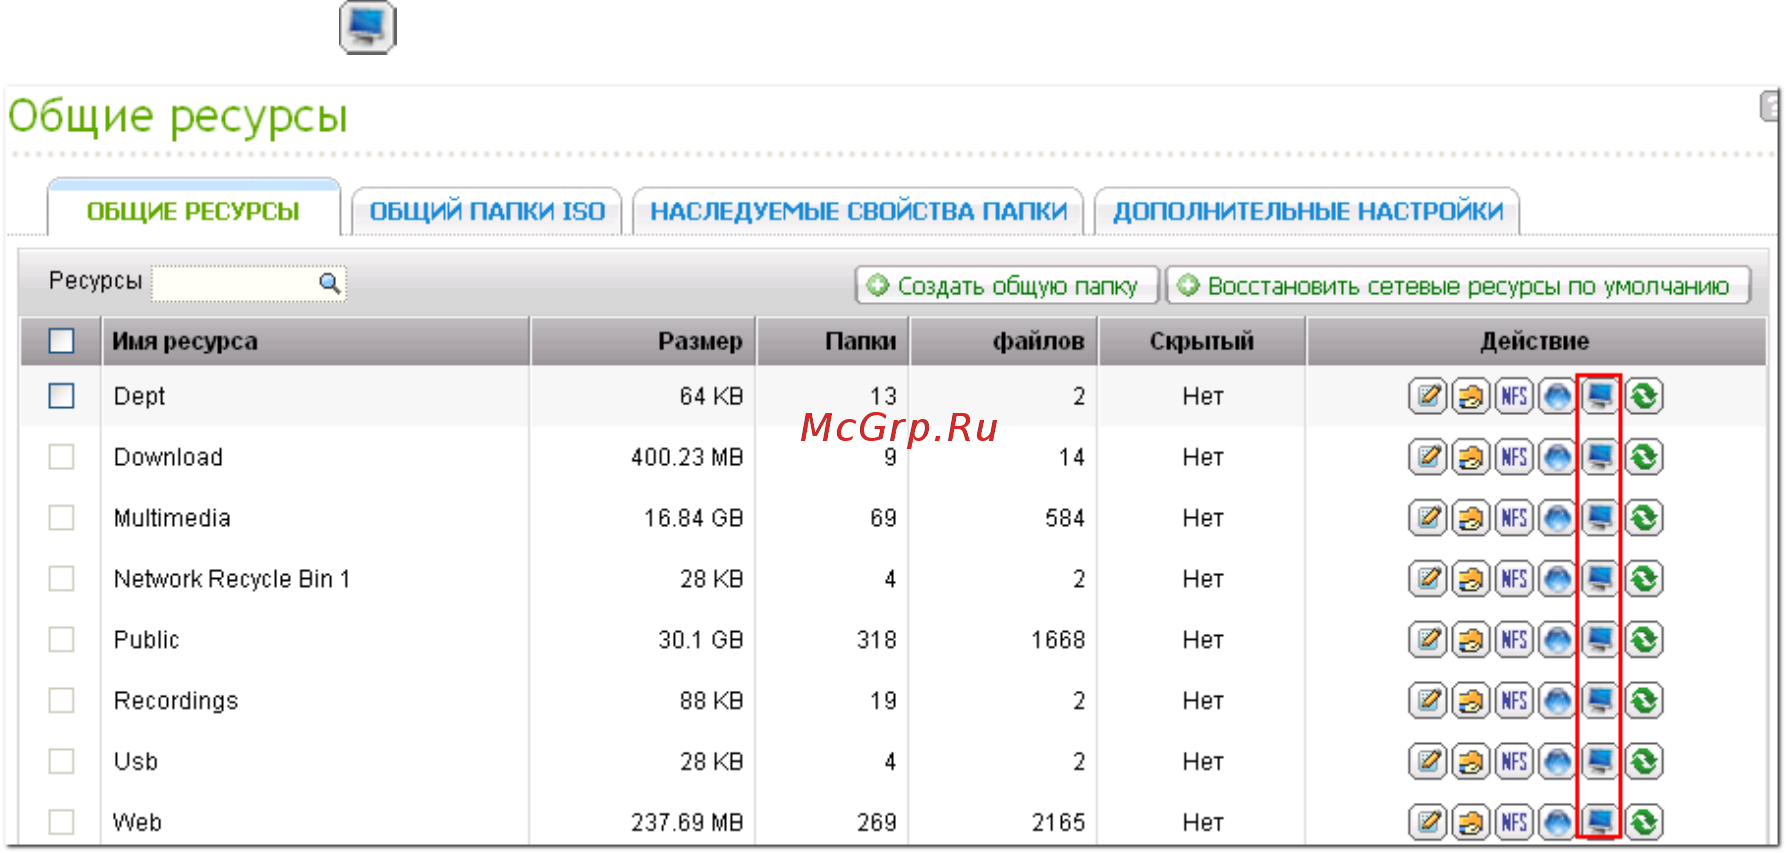Refresh the Dept share with green arrows icon
The image size is (1786, 853).
[x=1644, y=396]
